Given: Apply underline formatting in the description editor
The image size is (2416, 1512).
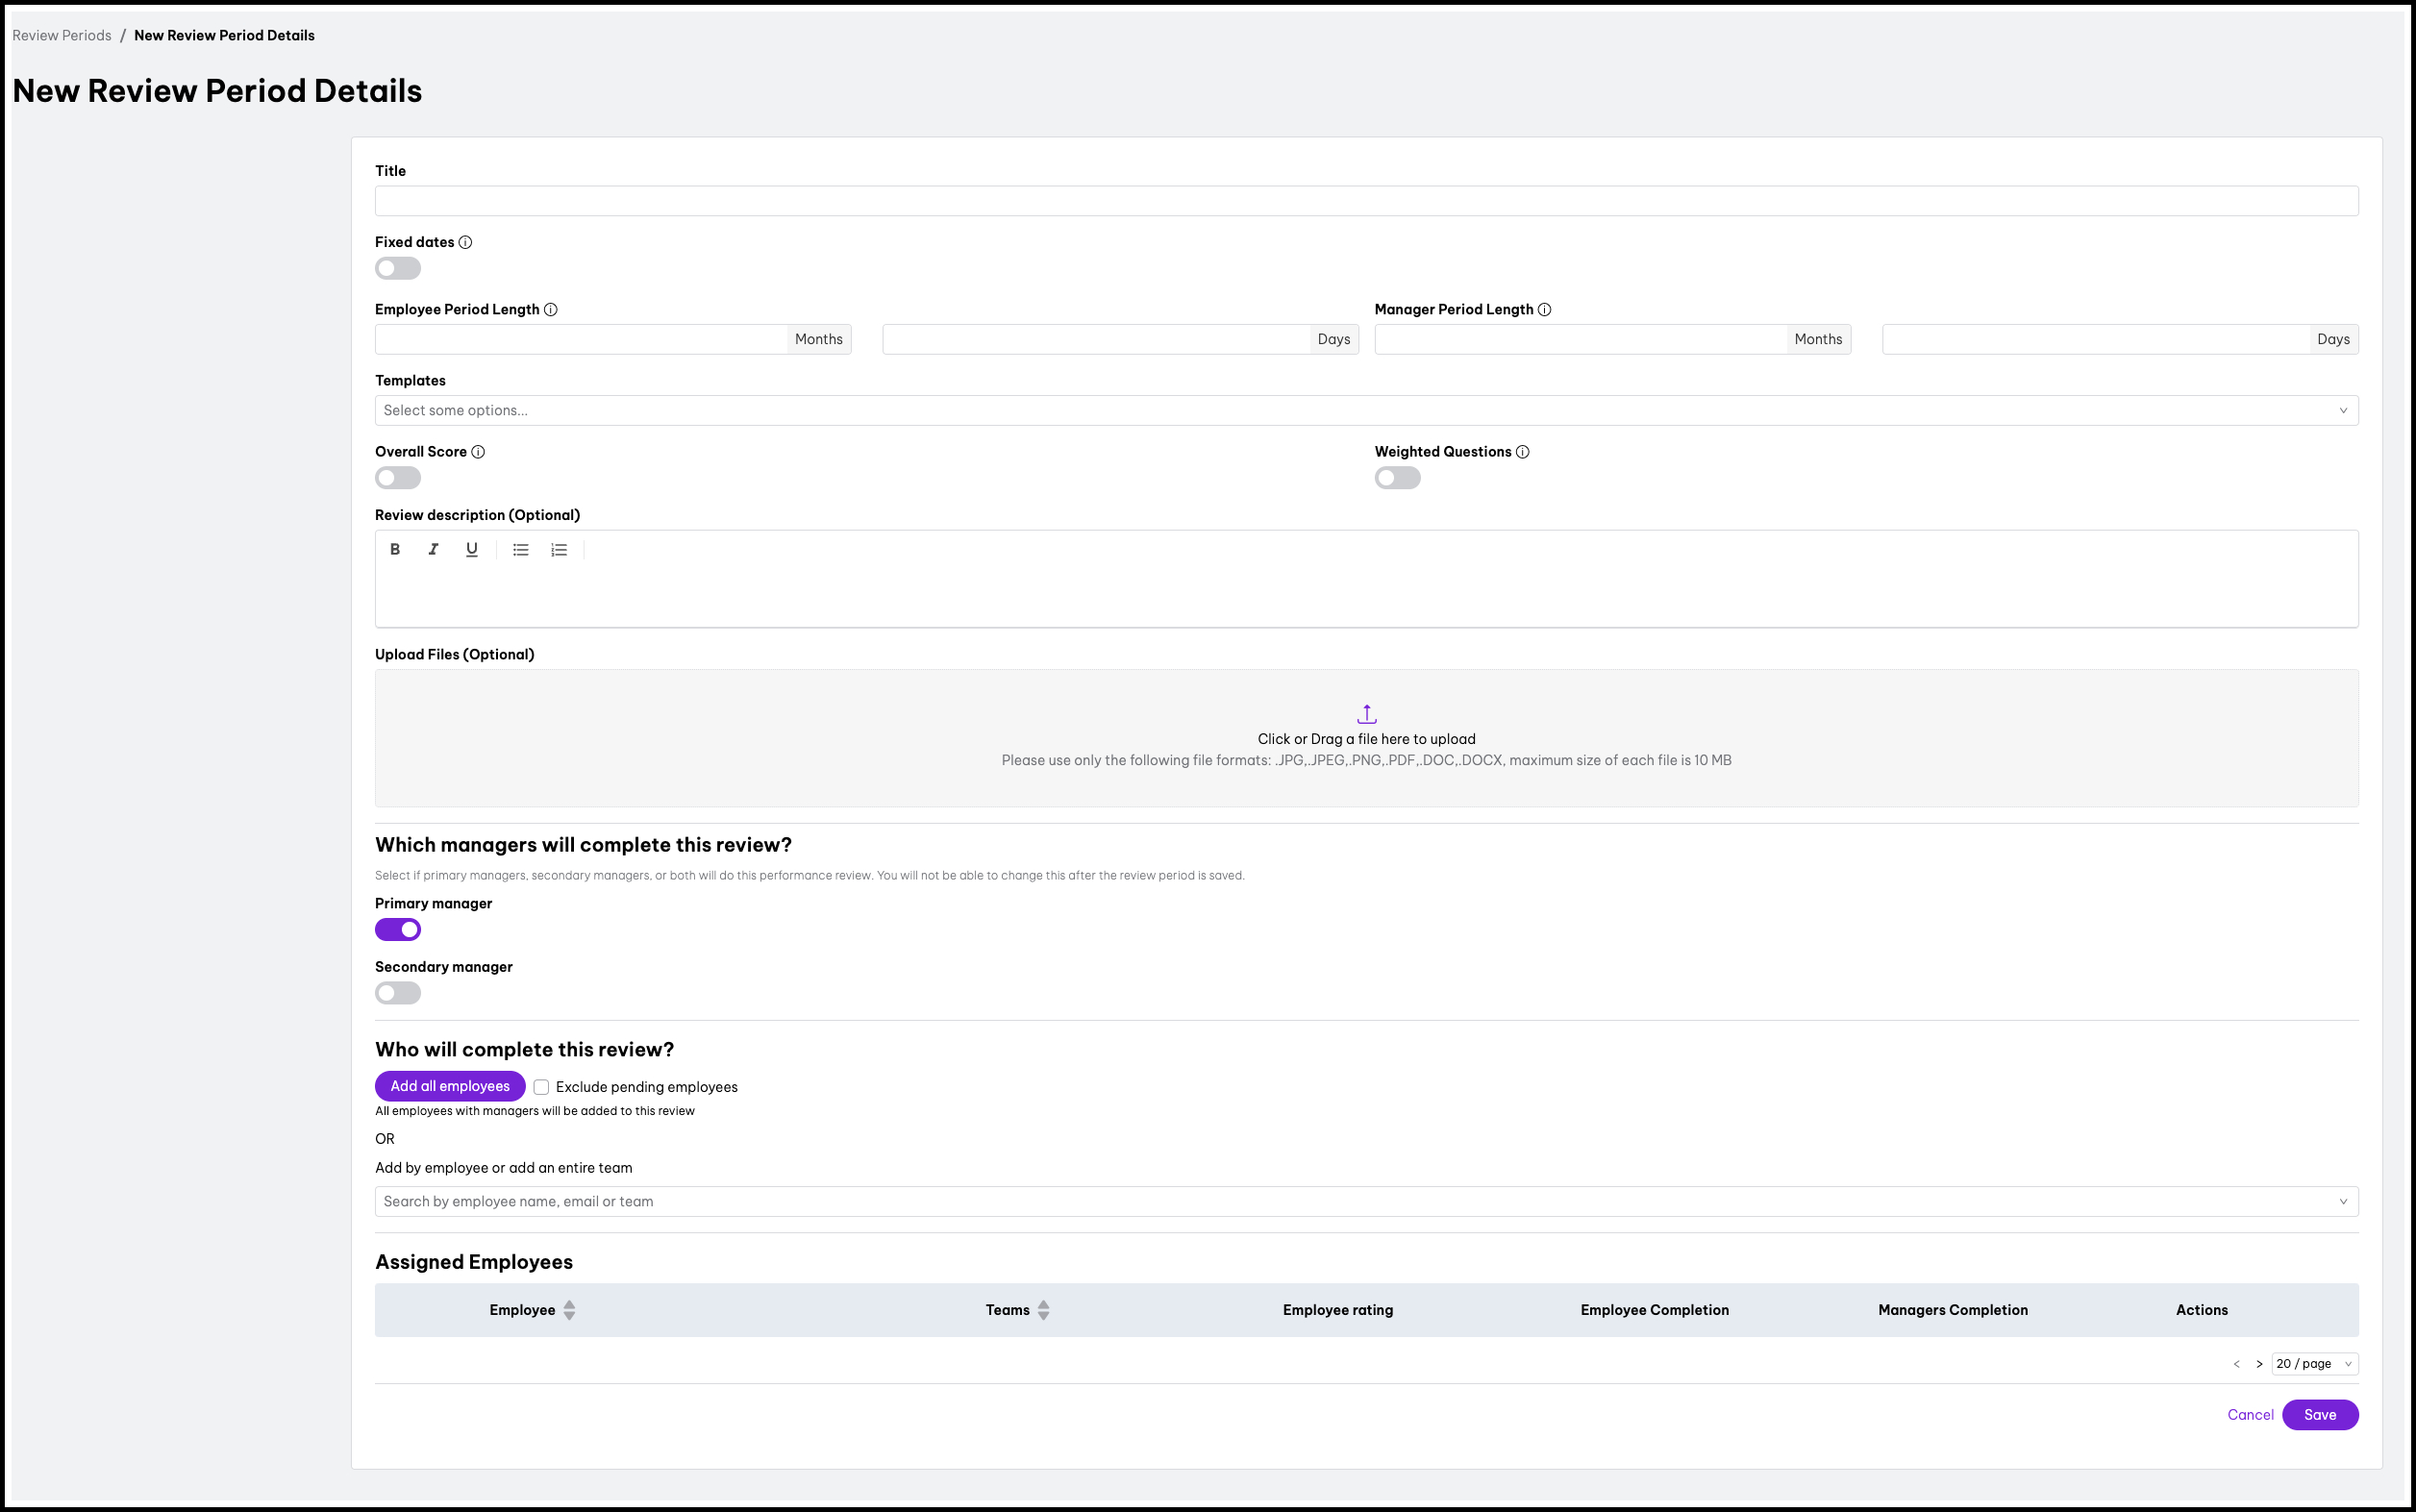Looking at the screenshot, I should tap(471, 549).
